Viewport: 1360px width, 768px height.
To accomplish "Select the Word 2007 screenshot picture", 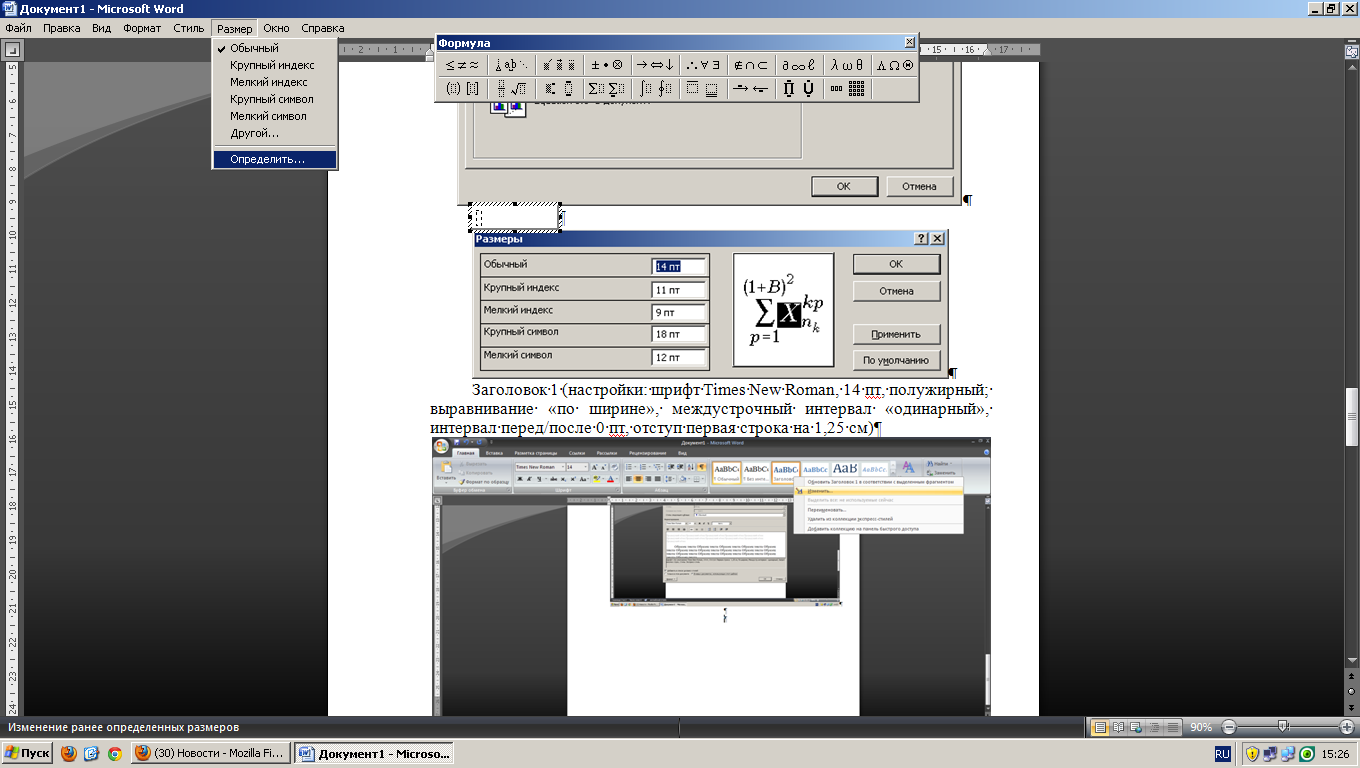I will tap(711, 577).
